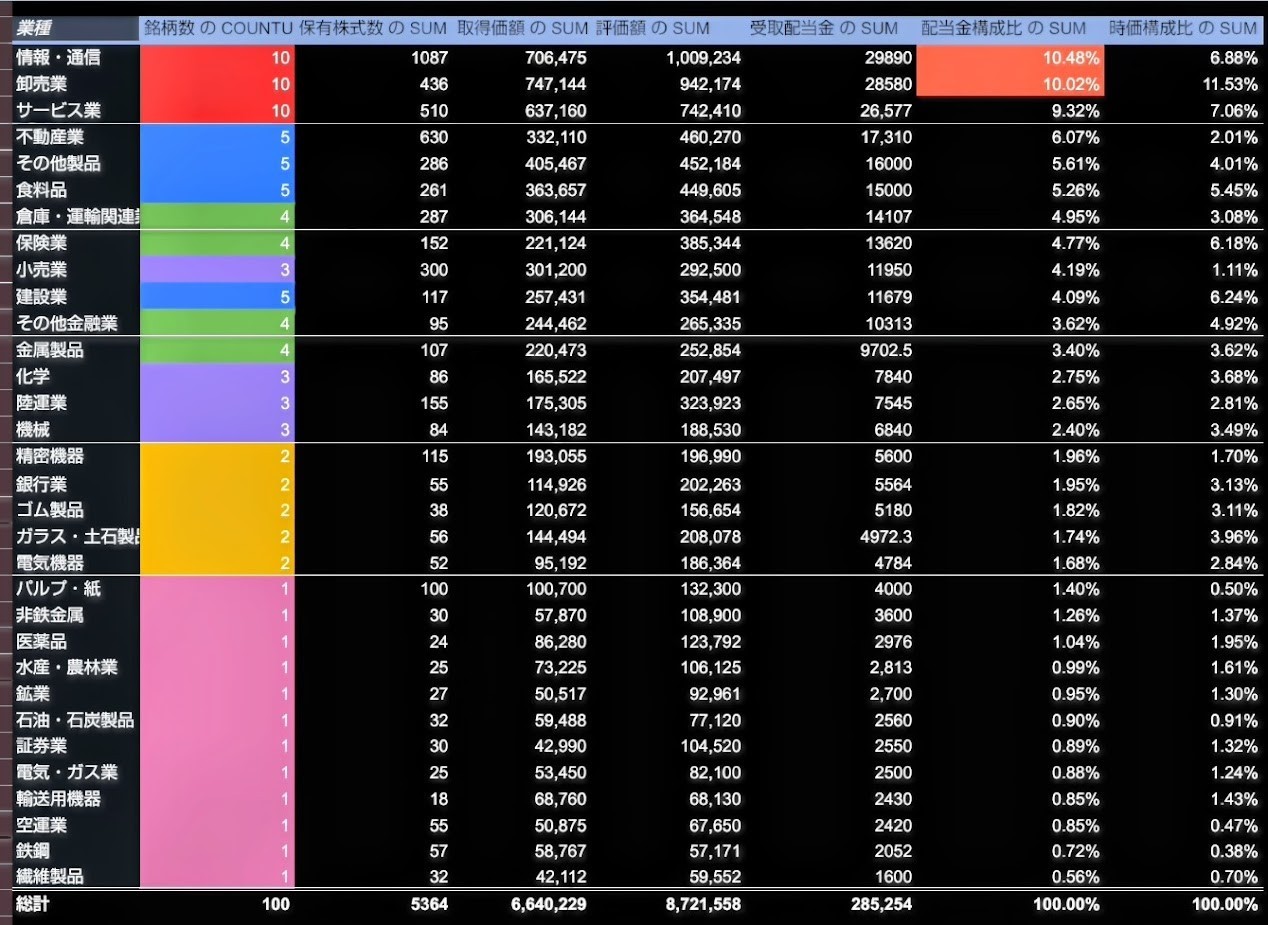Select the 卸売業 row label
Screen dimensions: 1268x925
tap(42, 84)
